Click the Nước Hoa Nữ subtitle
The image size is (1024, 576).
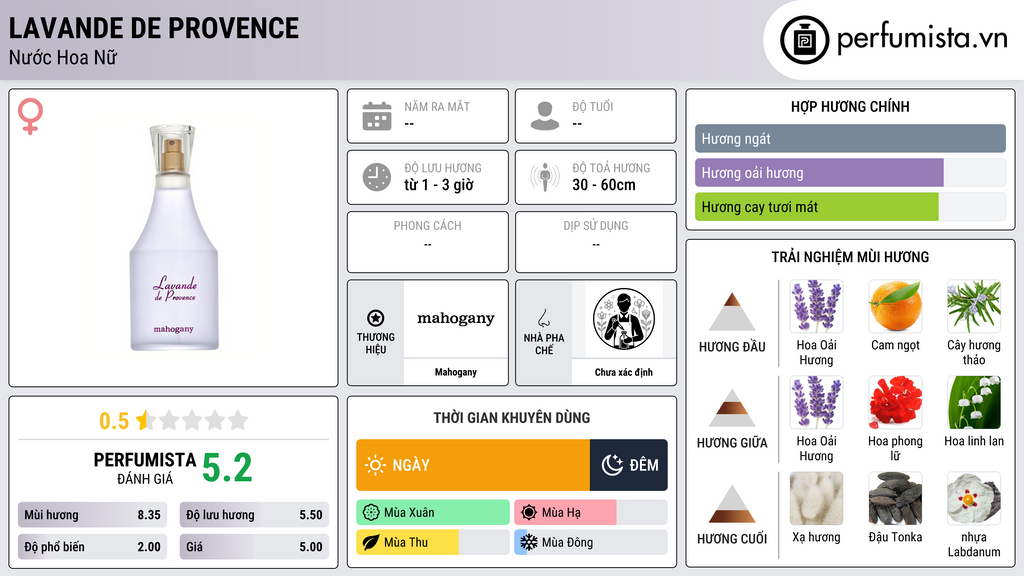(x=63, y=57)
